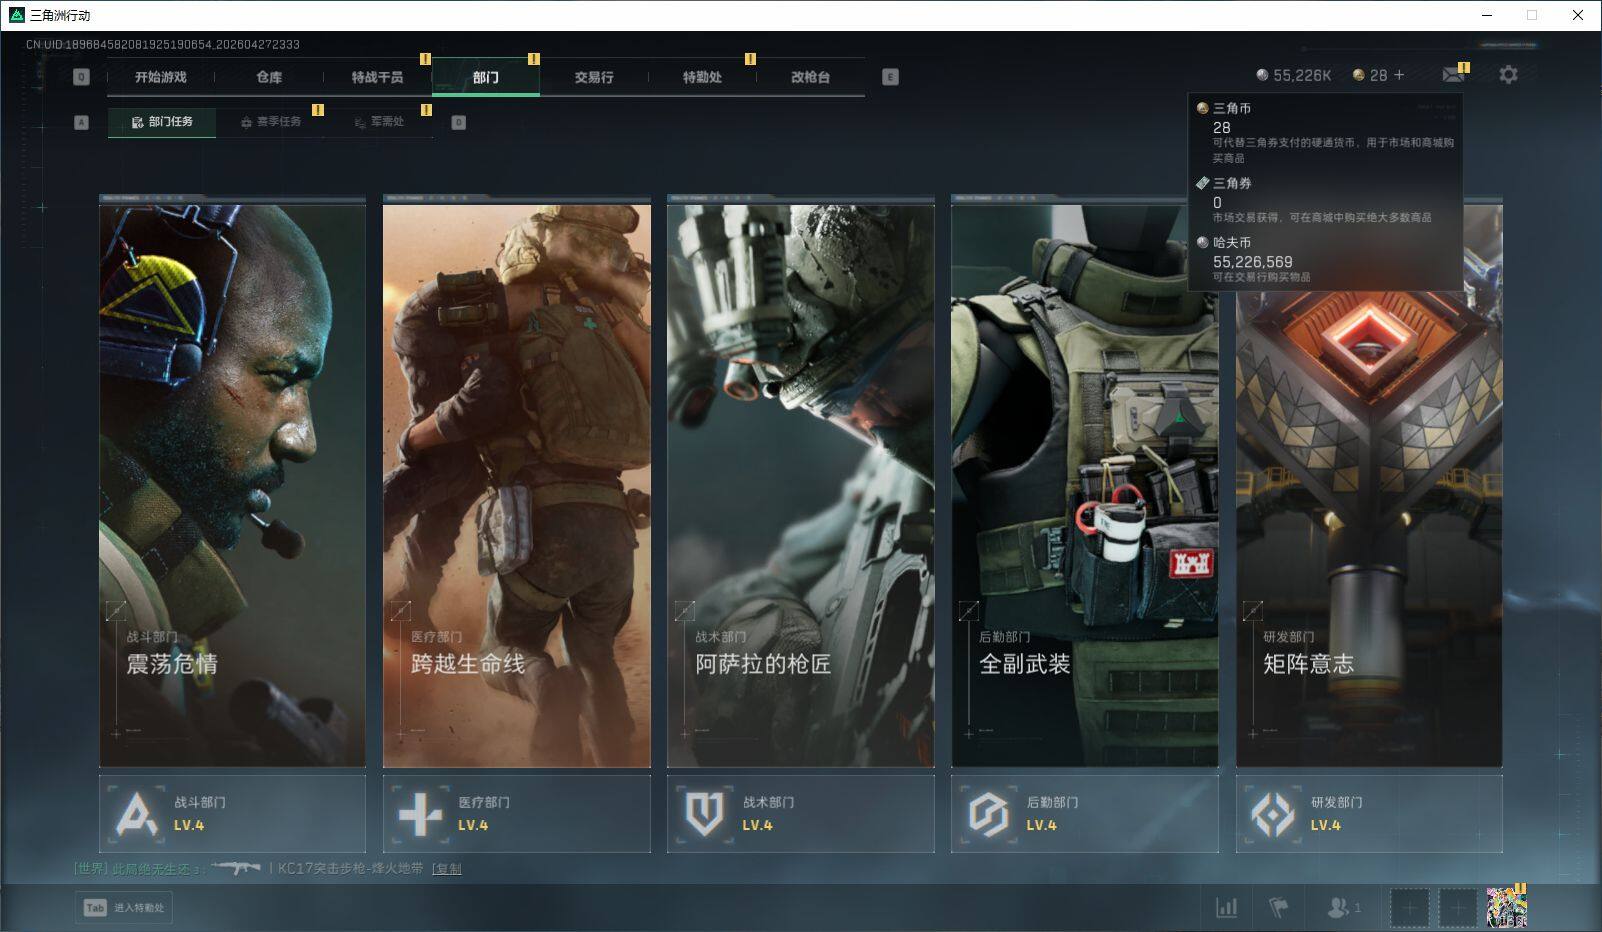
Task: Open the settings gear icon
Action: (1508, 75)
